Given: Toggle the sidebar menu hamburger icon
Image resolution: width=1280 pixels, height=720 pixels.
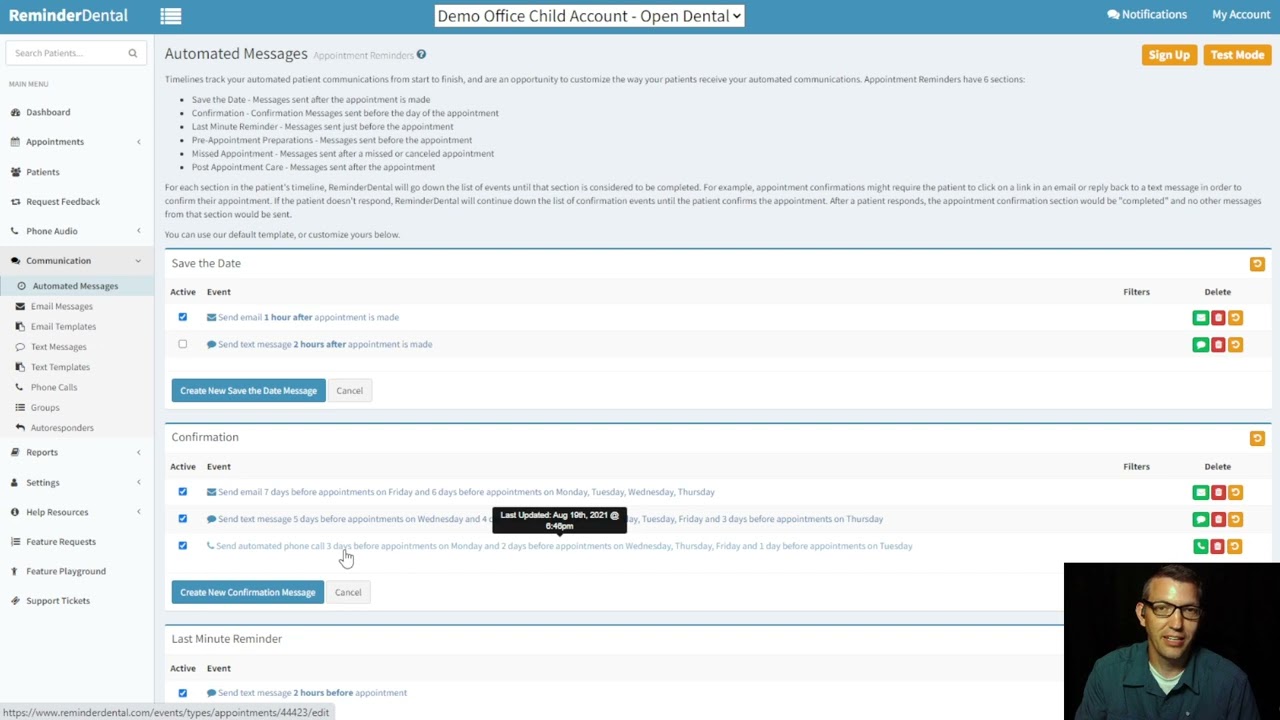Looking at the screenshot, I should pos(171,16).
